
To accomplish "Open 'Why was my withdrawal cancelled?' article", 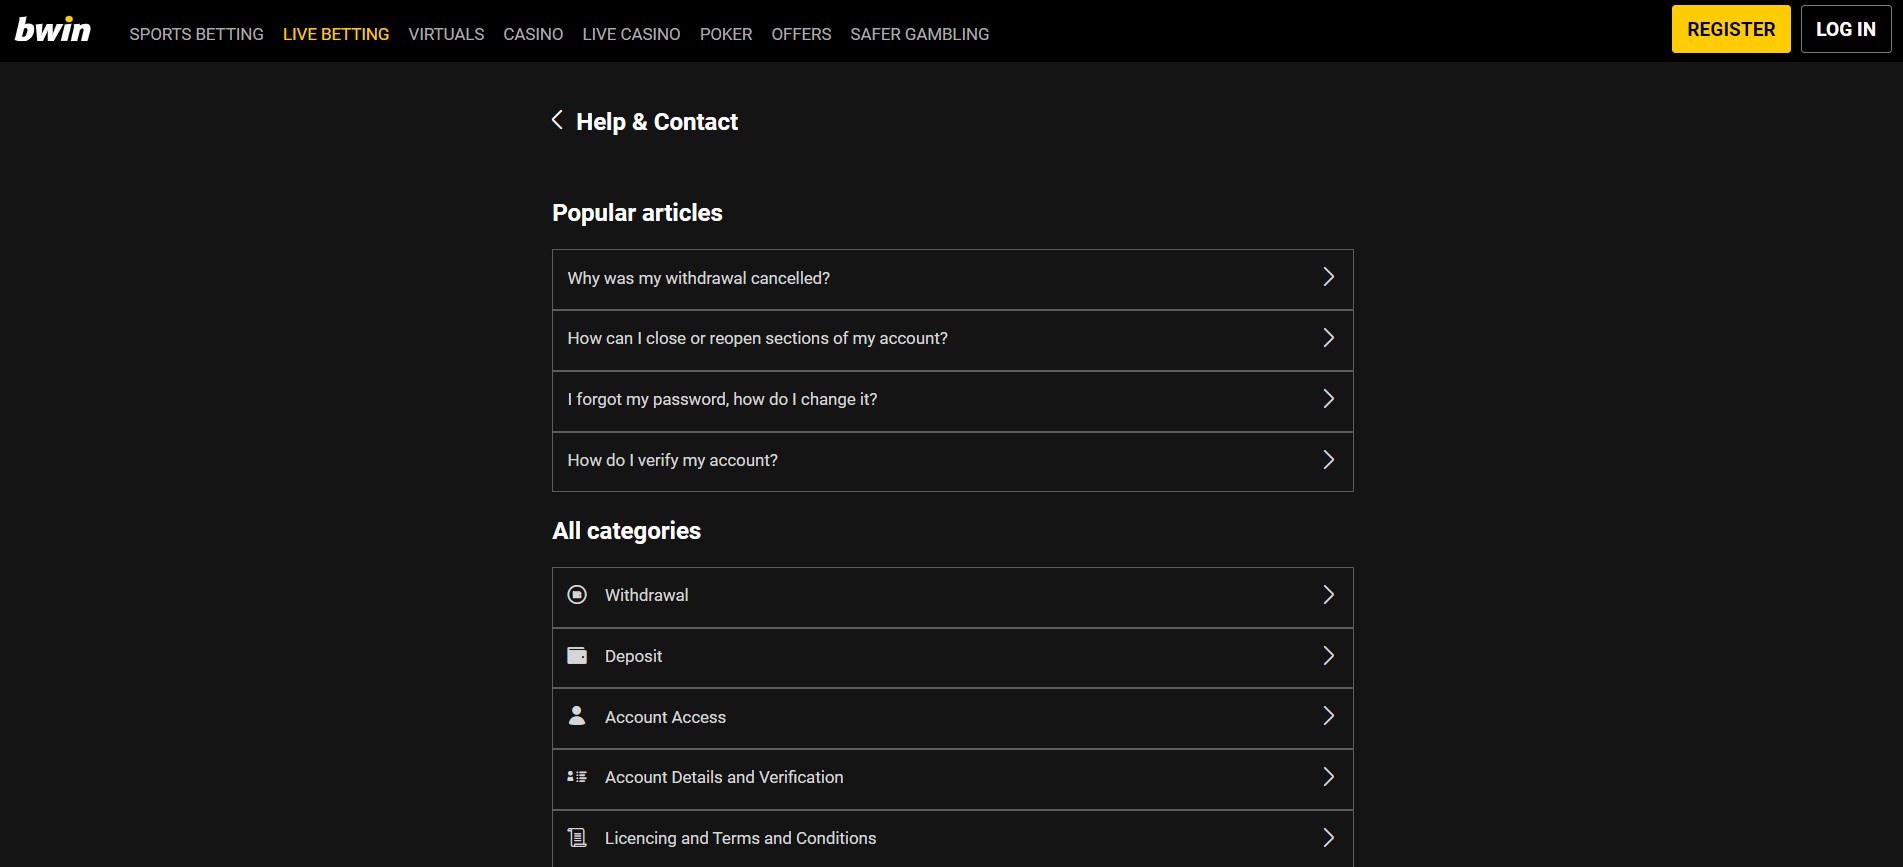I will tap(952, 279).
